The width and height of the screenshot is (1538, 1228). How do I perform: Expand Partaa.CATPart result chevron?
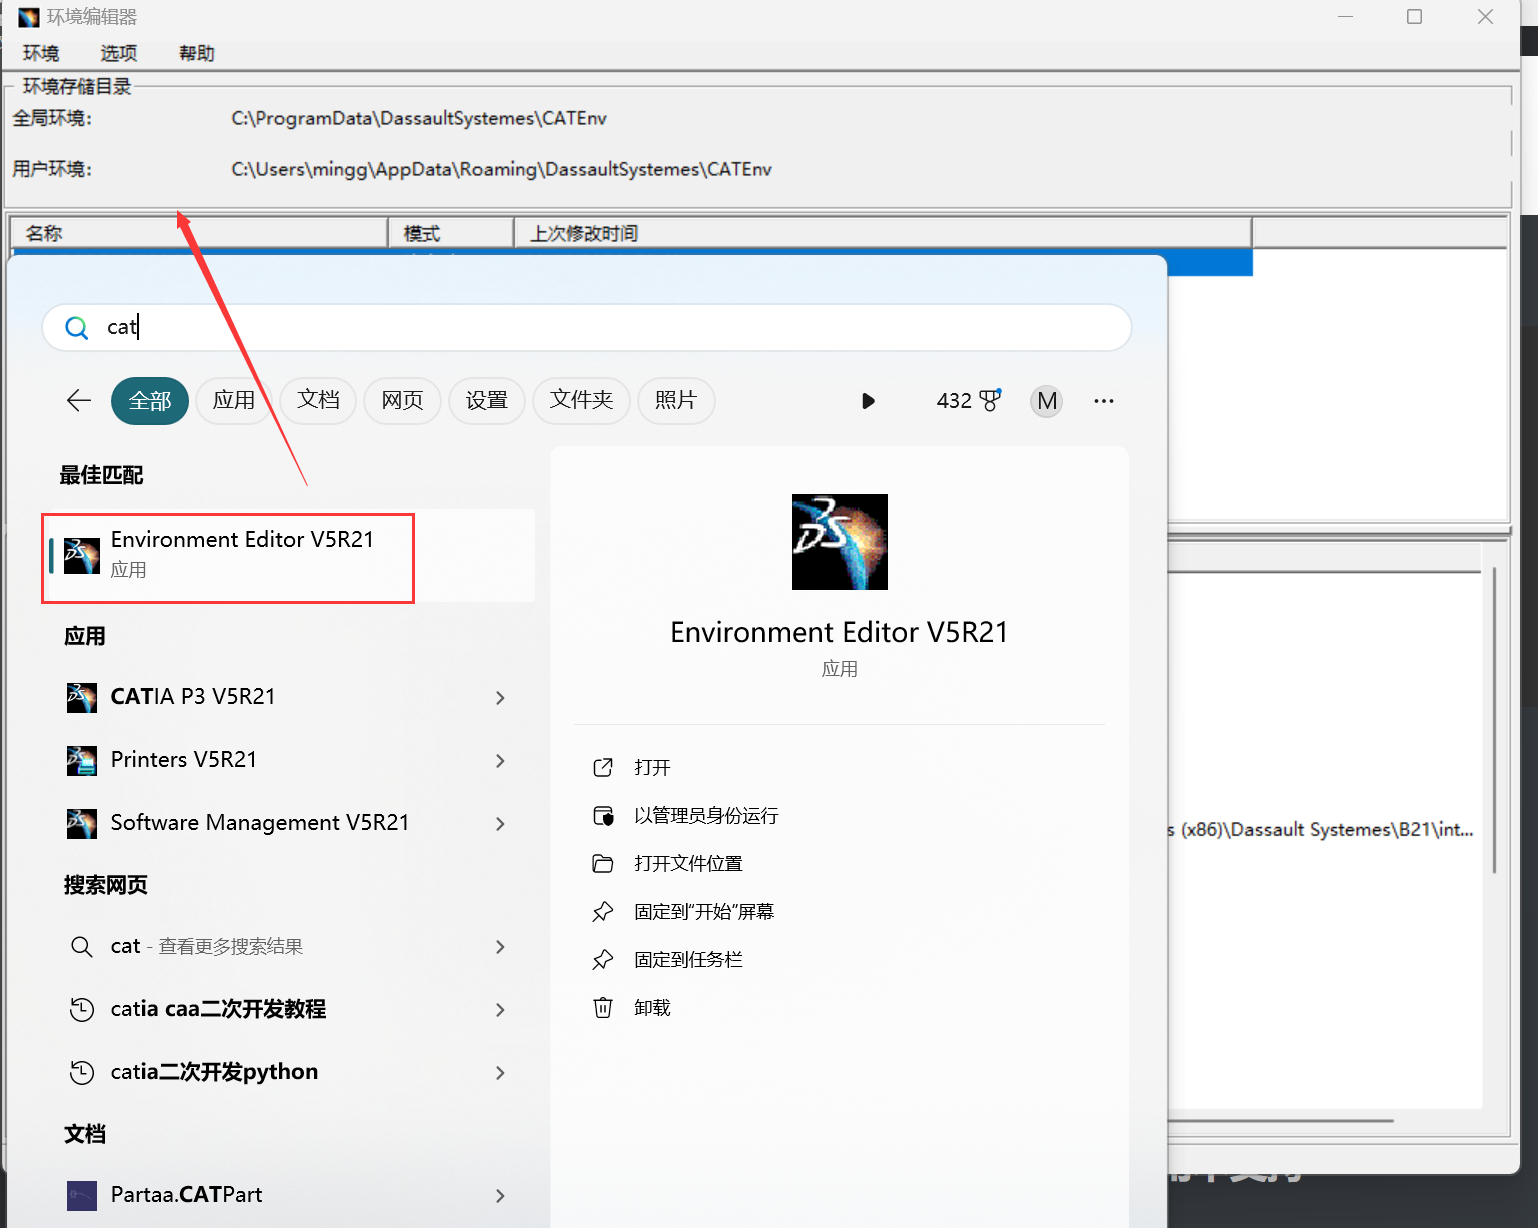[x=501, y=1196]
